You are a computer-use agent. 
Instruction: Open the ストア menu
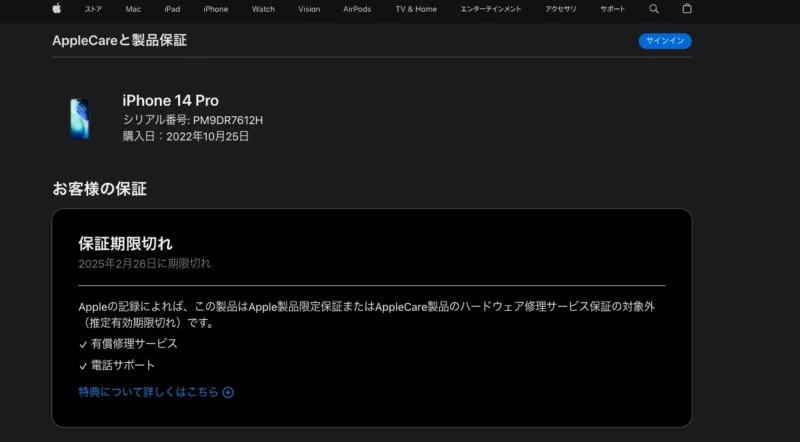(x=93, y=9)
